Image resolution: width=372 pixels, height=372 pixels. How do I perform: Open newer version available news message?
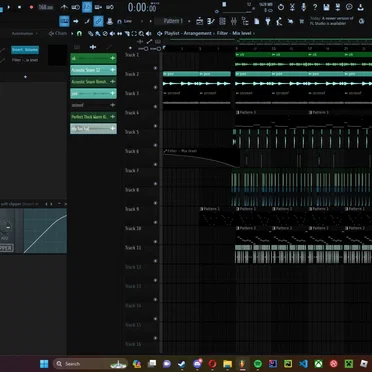331,21
